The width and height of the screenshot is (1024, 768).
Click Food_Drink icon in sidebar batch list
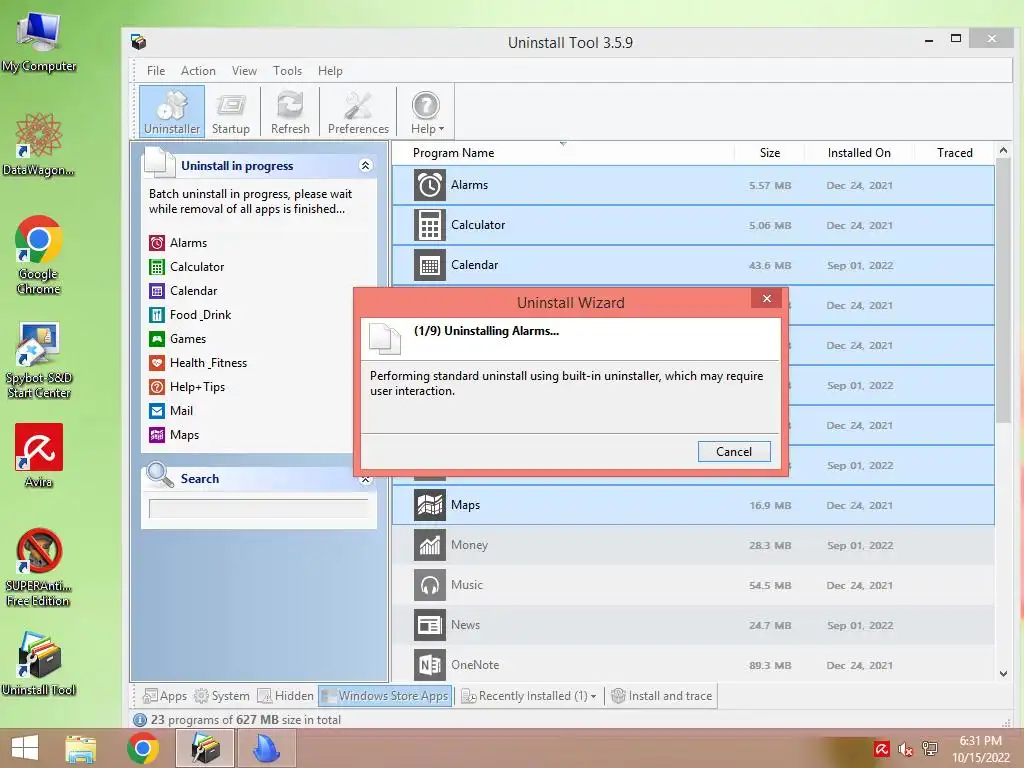pyautogui.click(x=157, y=315)
